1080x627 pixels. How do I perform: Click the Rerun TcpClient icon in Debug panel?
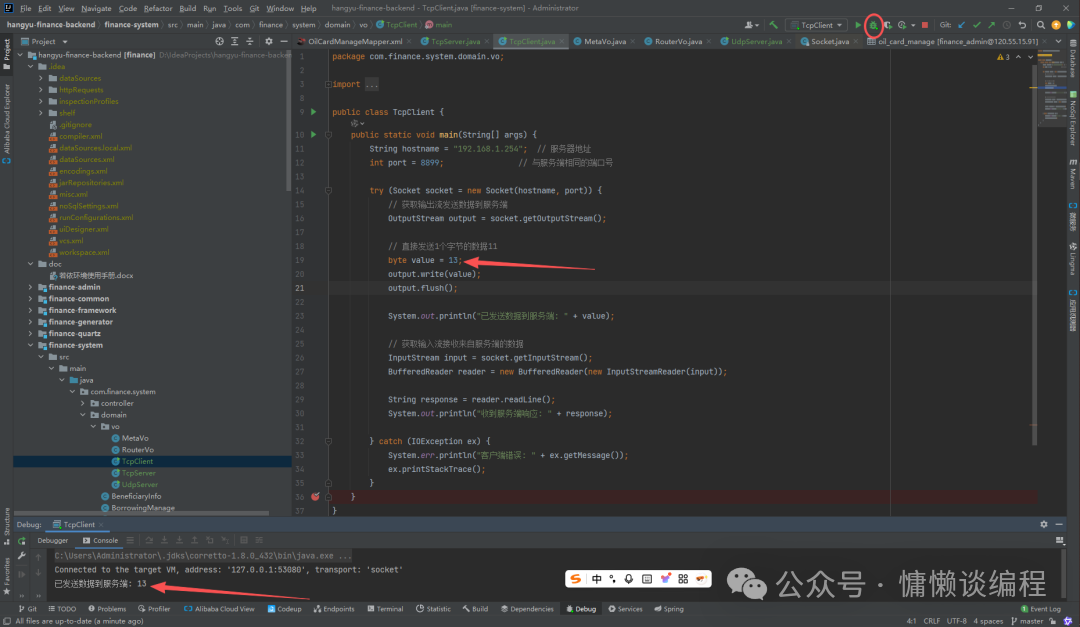click(x=21, y=541)
